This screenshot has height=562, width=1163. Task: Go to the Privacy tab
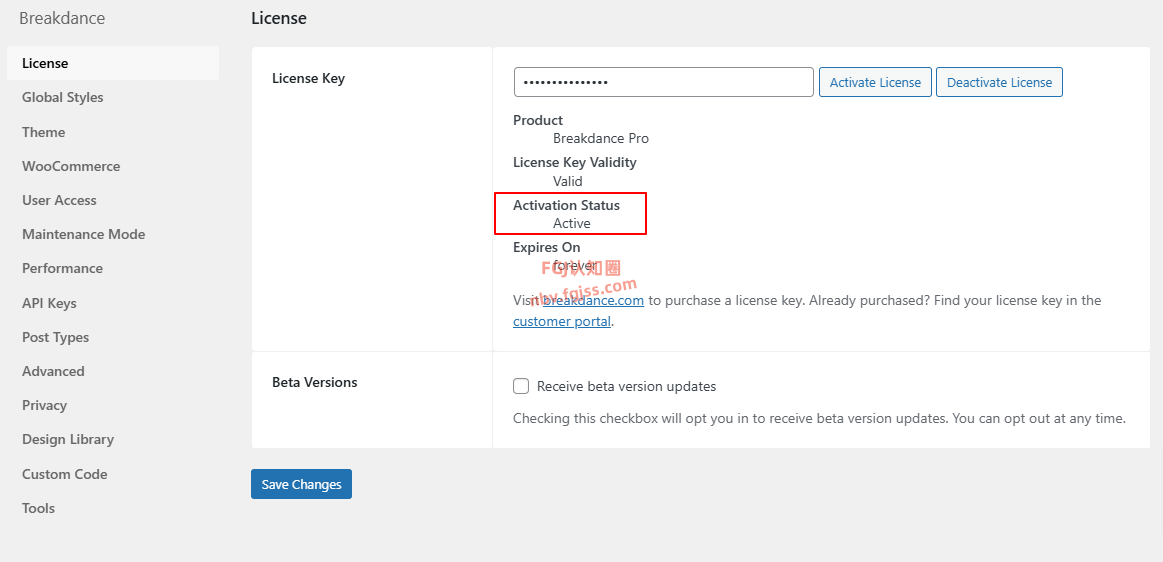45,405
